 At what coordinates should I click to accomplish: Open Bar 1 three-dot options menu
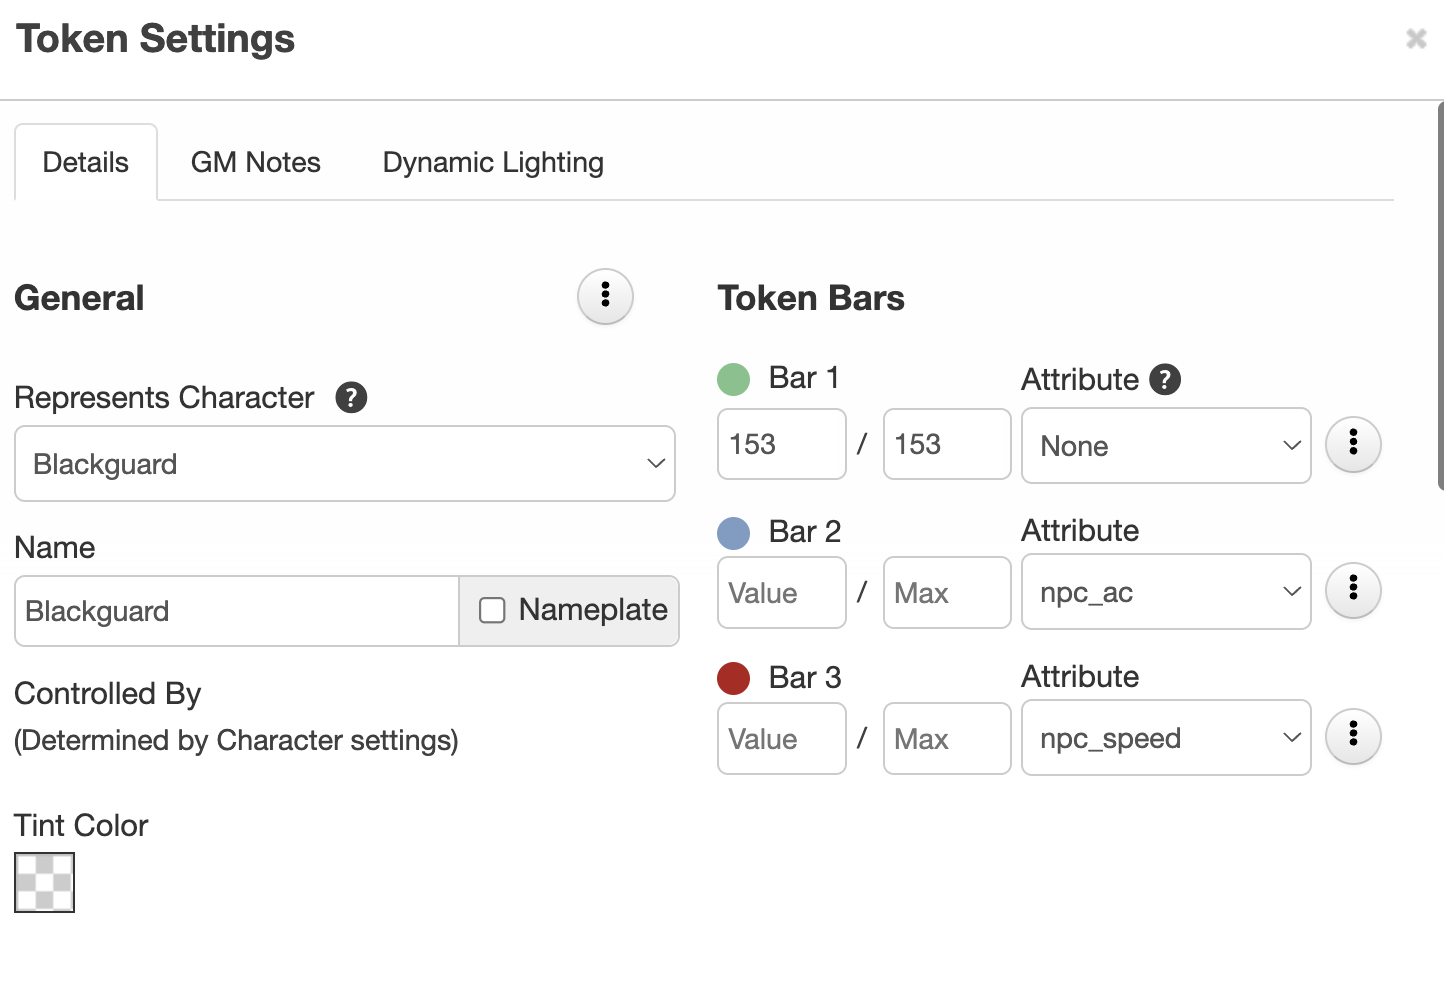pos(1352,444)
